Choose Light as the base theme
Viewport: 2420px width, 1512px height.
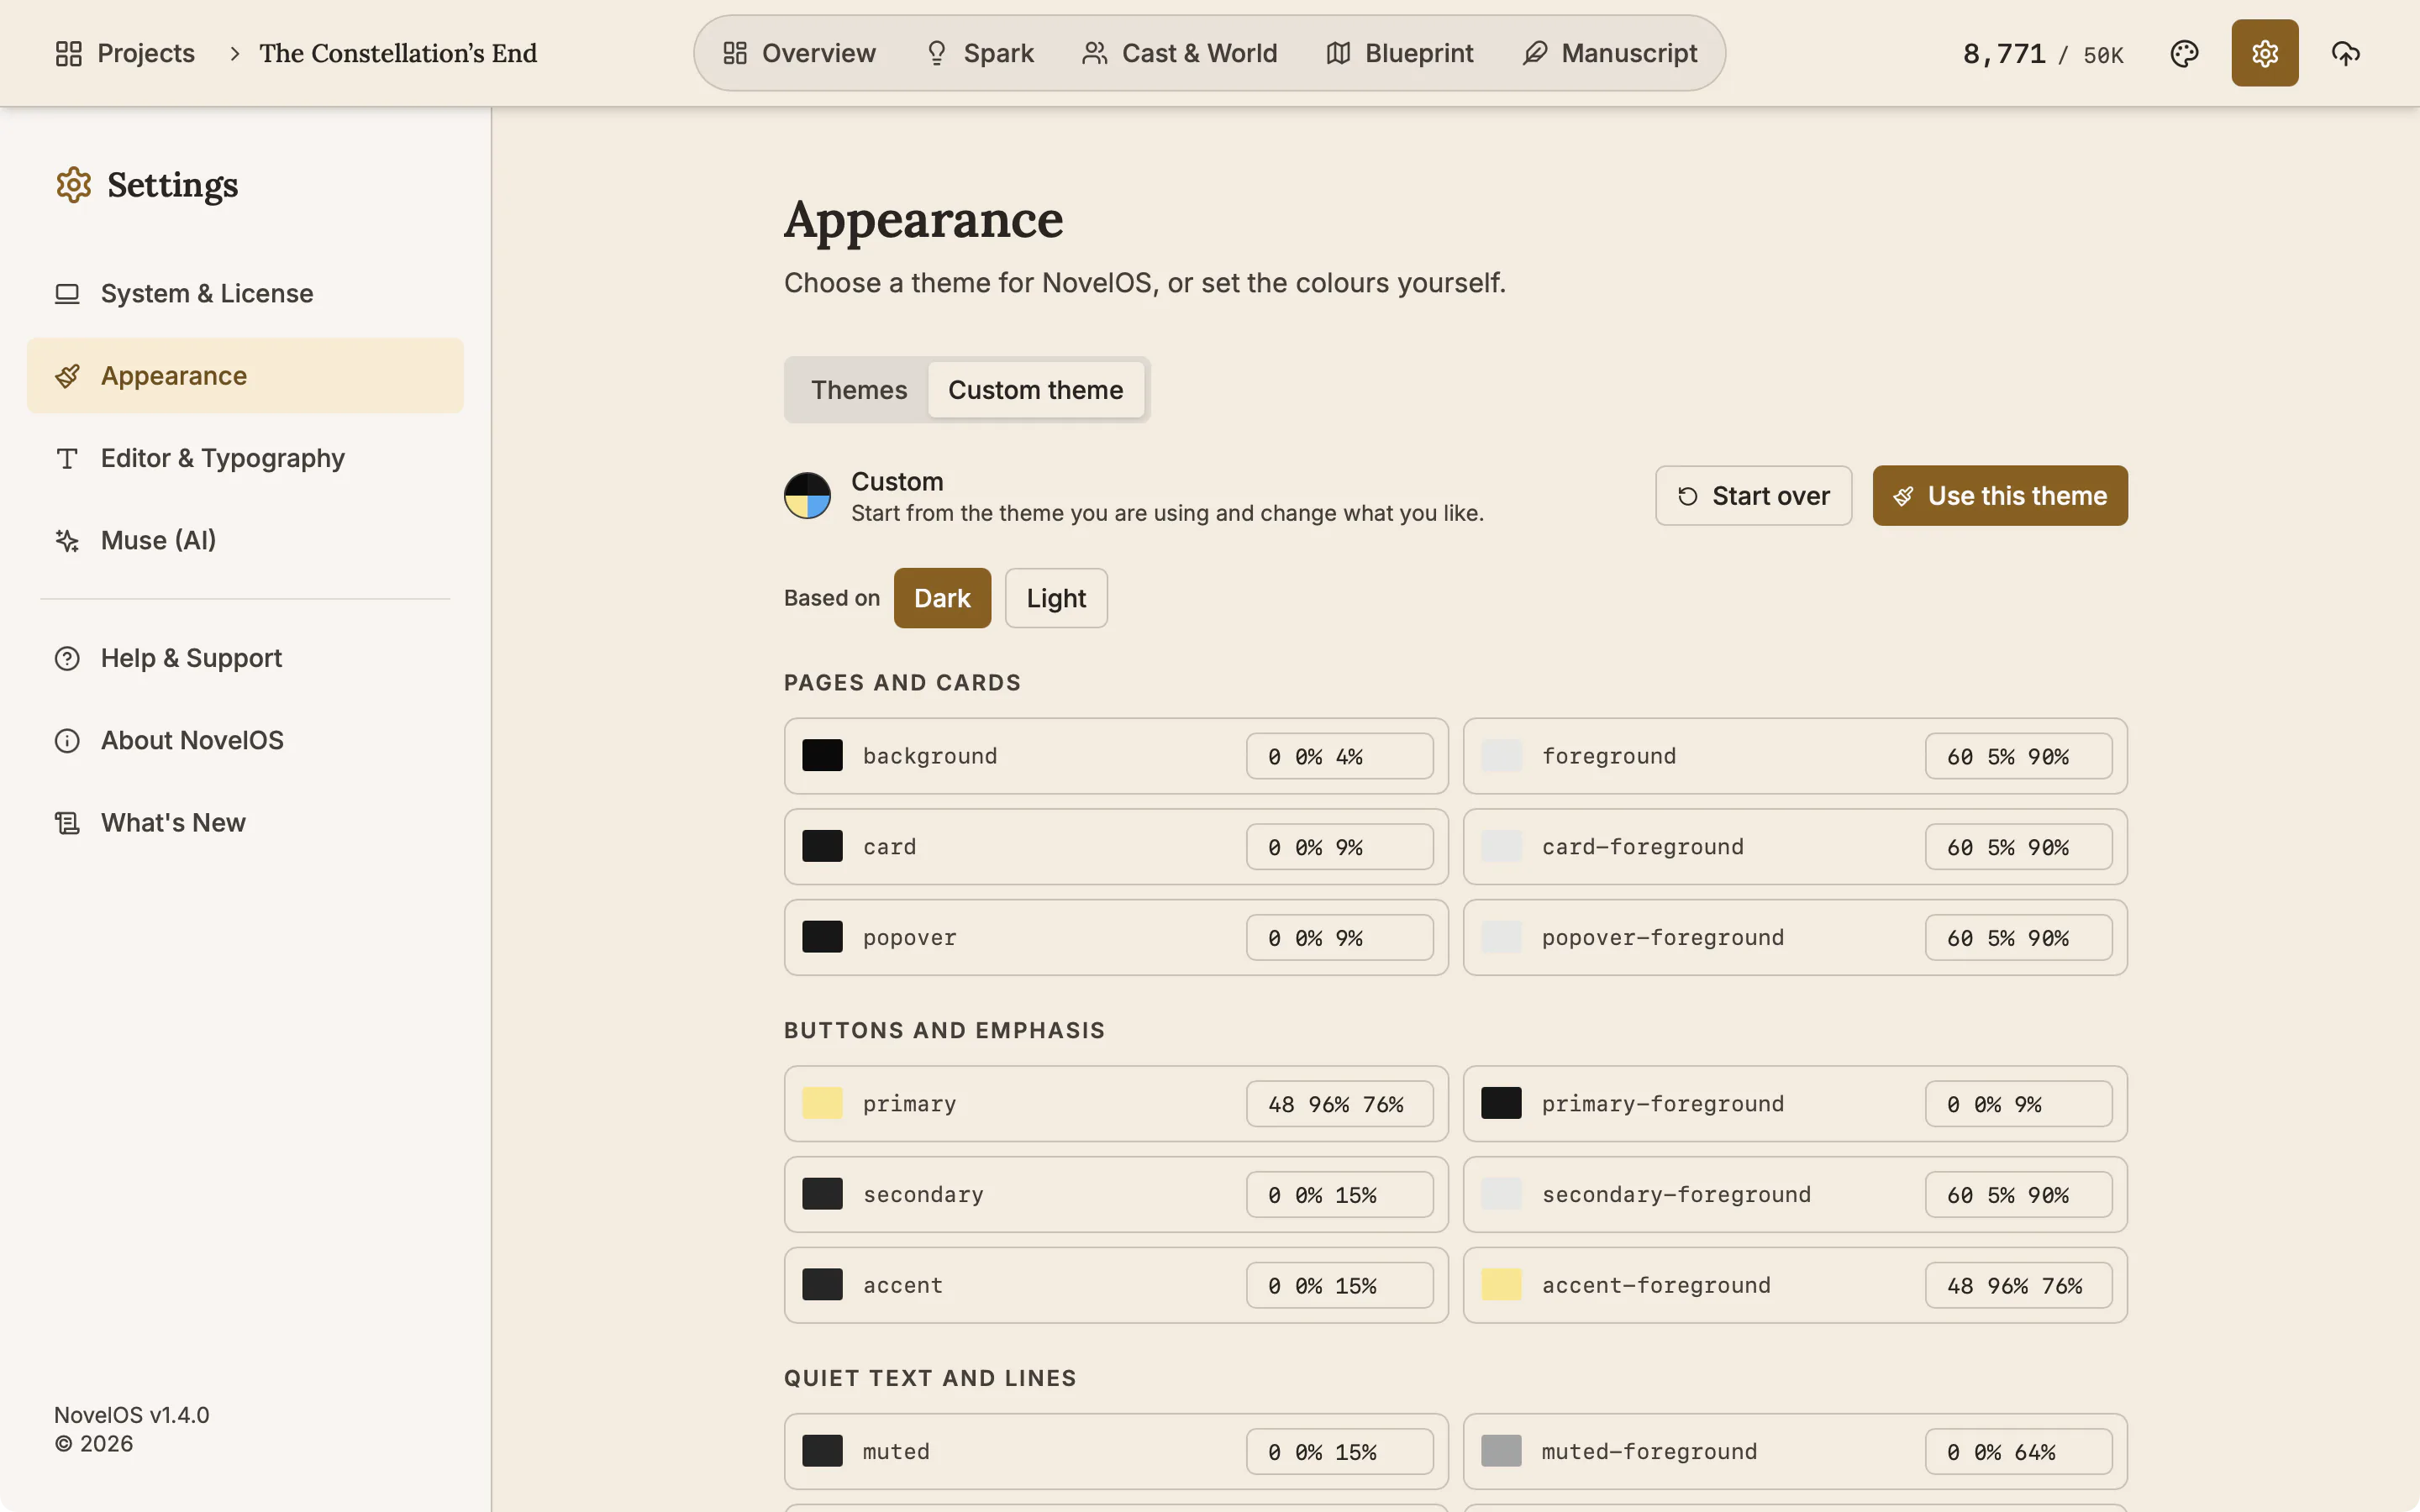coord(1056,598)
